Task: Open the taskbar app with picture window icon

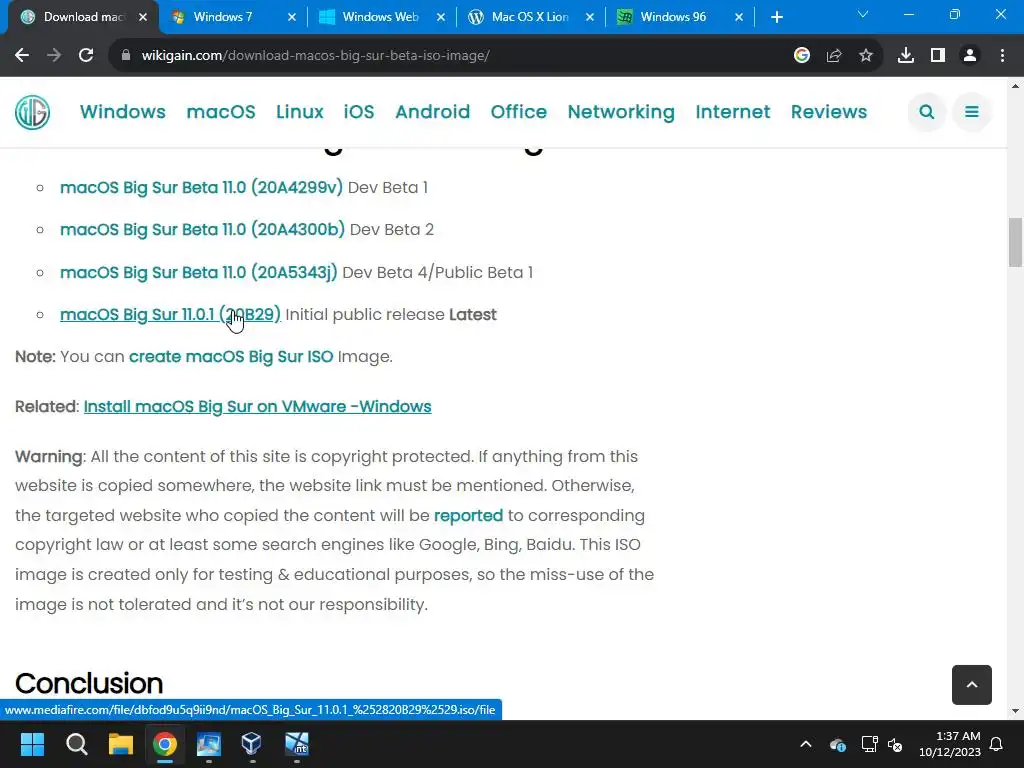Action: pos(209,744)
